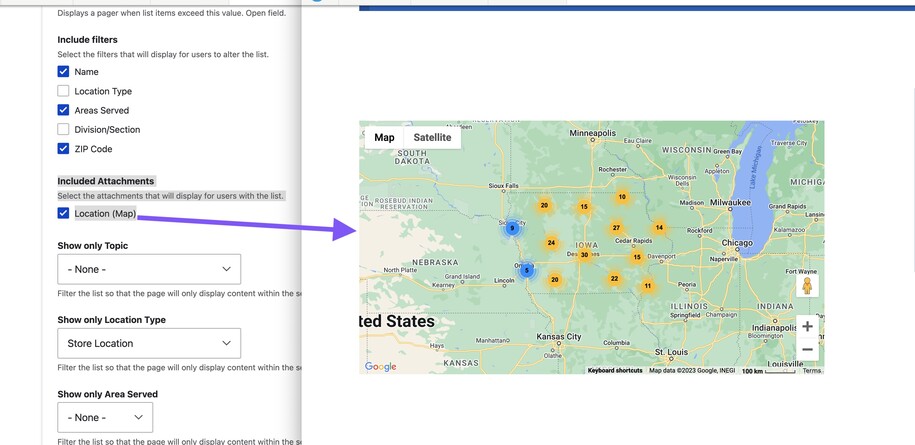Uncheck the Name filter checkbox
The width and height of the screenshot is (915, 445).
click(63, 72)
